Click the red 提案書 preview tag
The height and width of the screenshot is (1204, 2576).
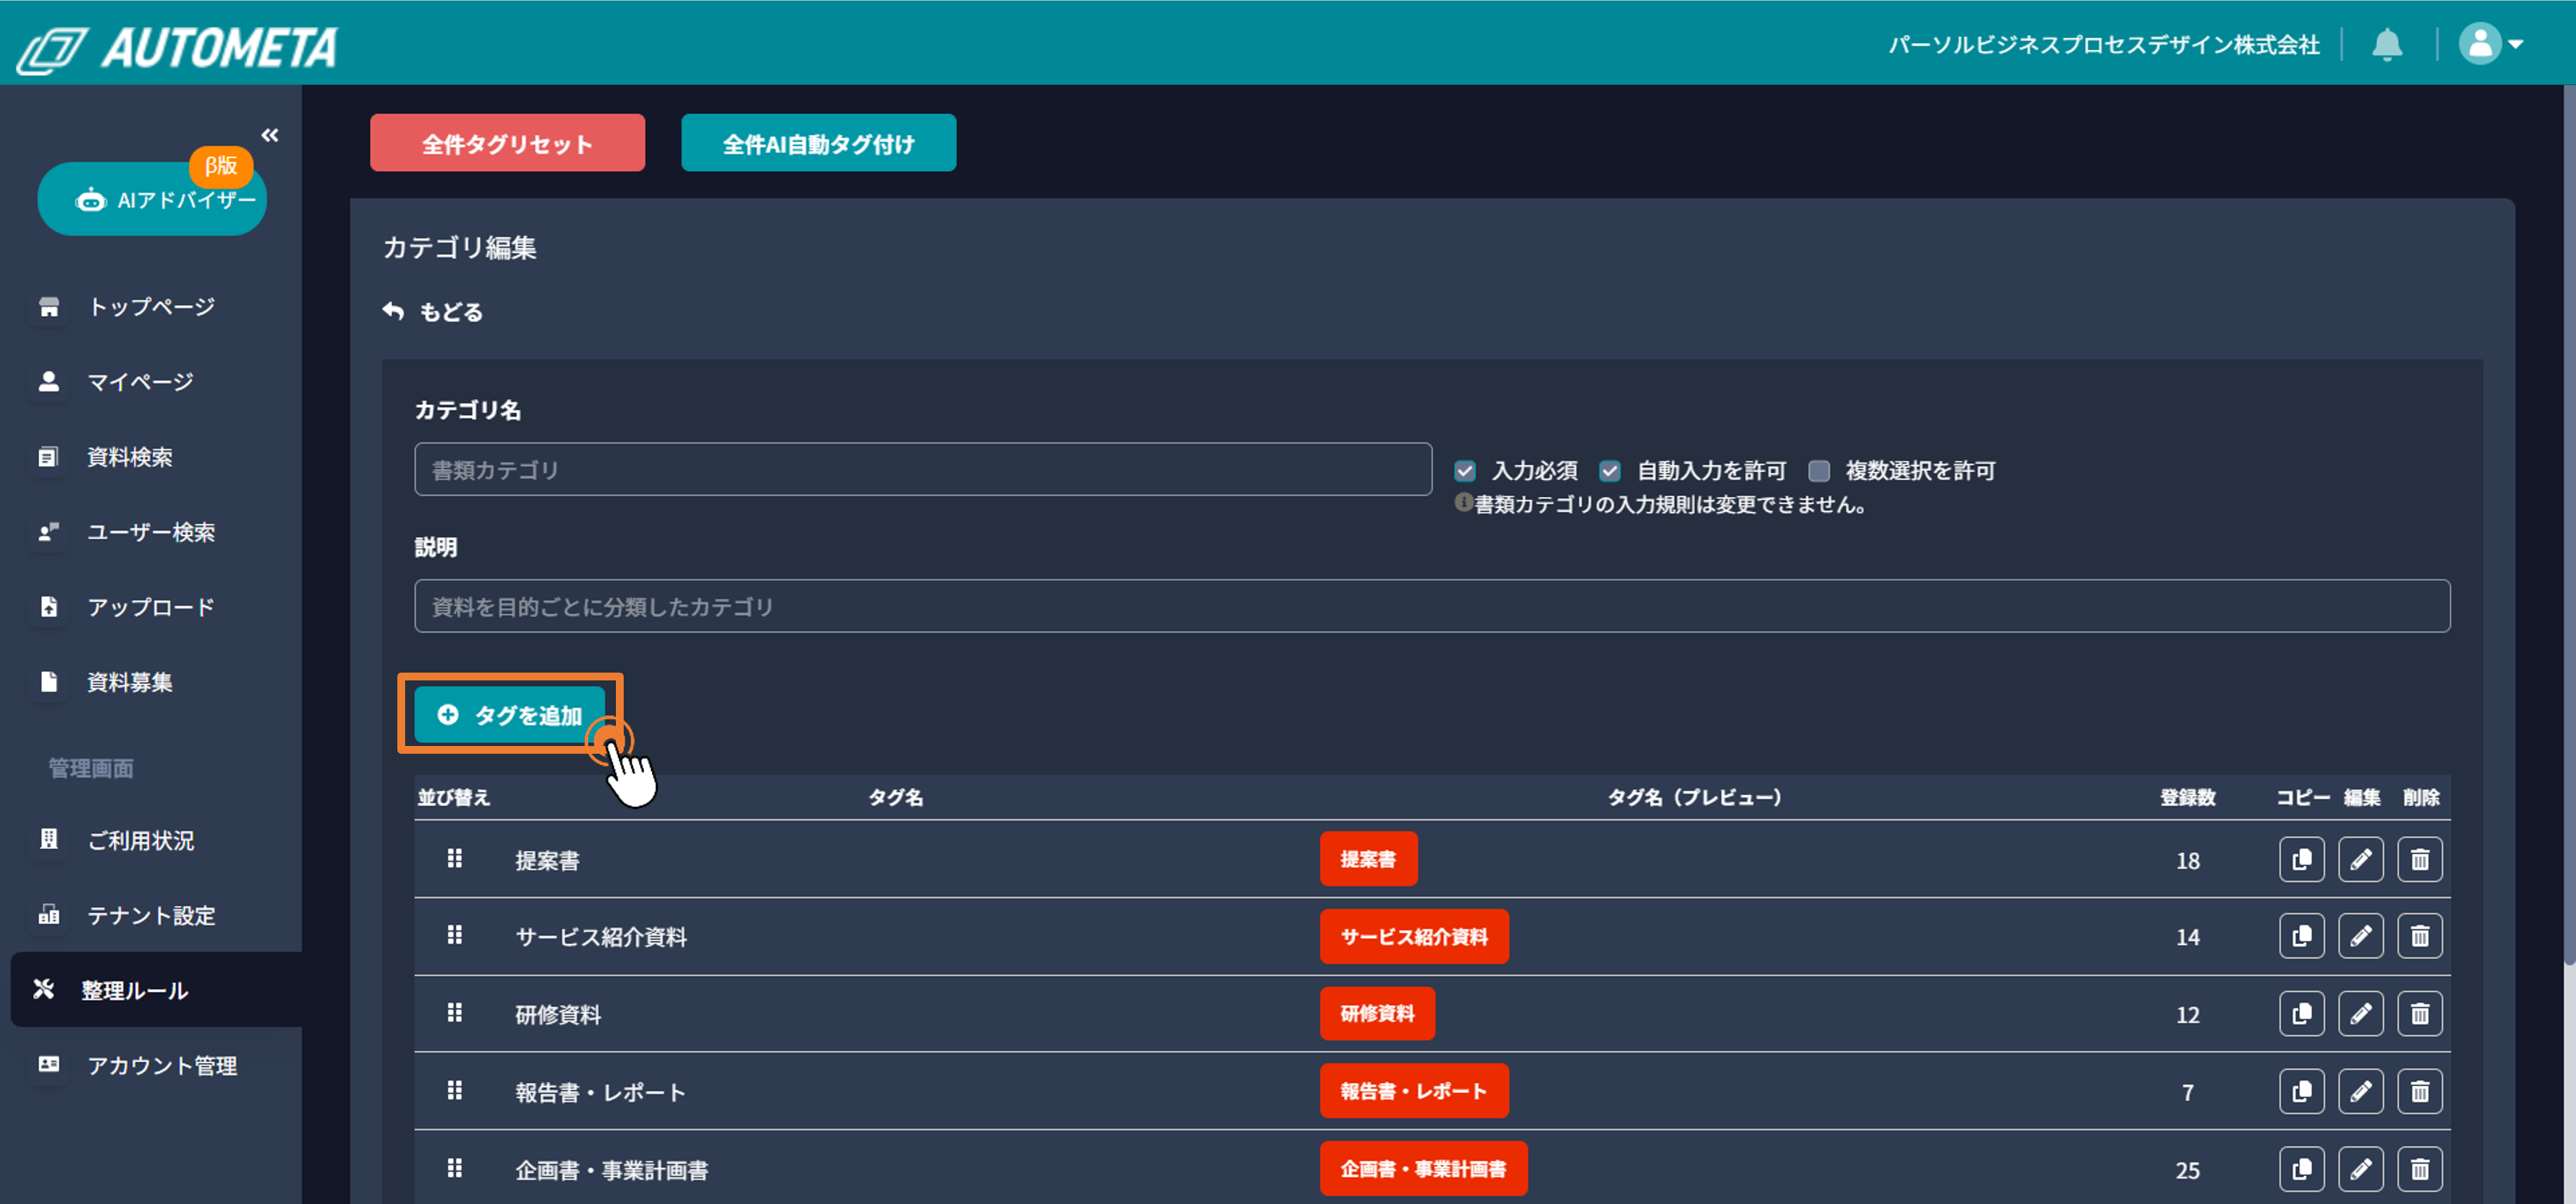[x=1368, y=859]
